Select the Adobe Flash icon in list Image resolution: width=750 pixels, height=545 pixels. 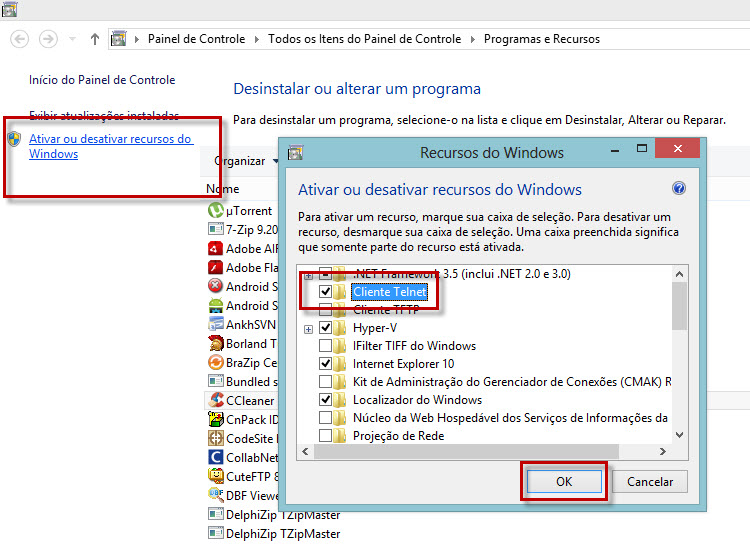coord(216,267)
